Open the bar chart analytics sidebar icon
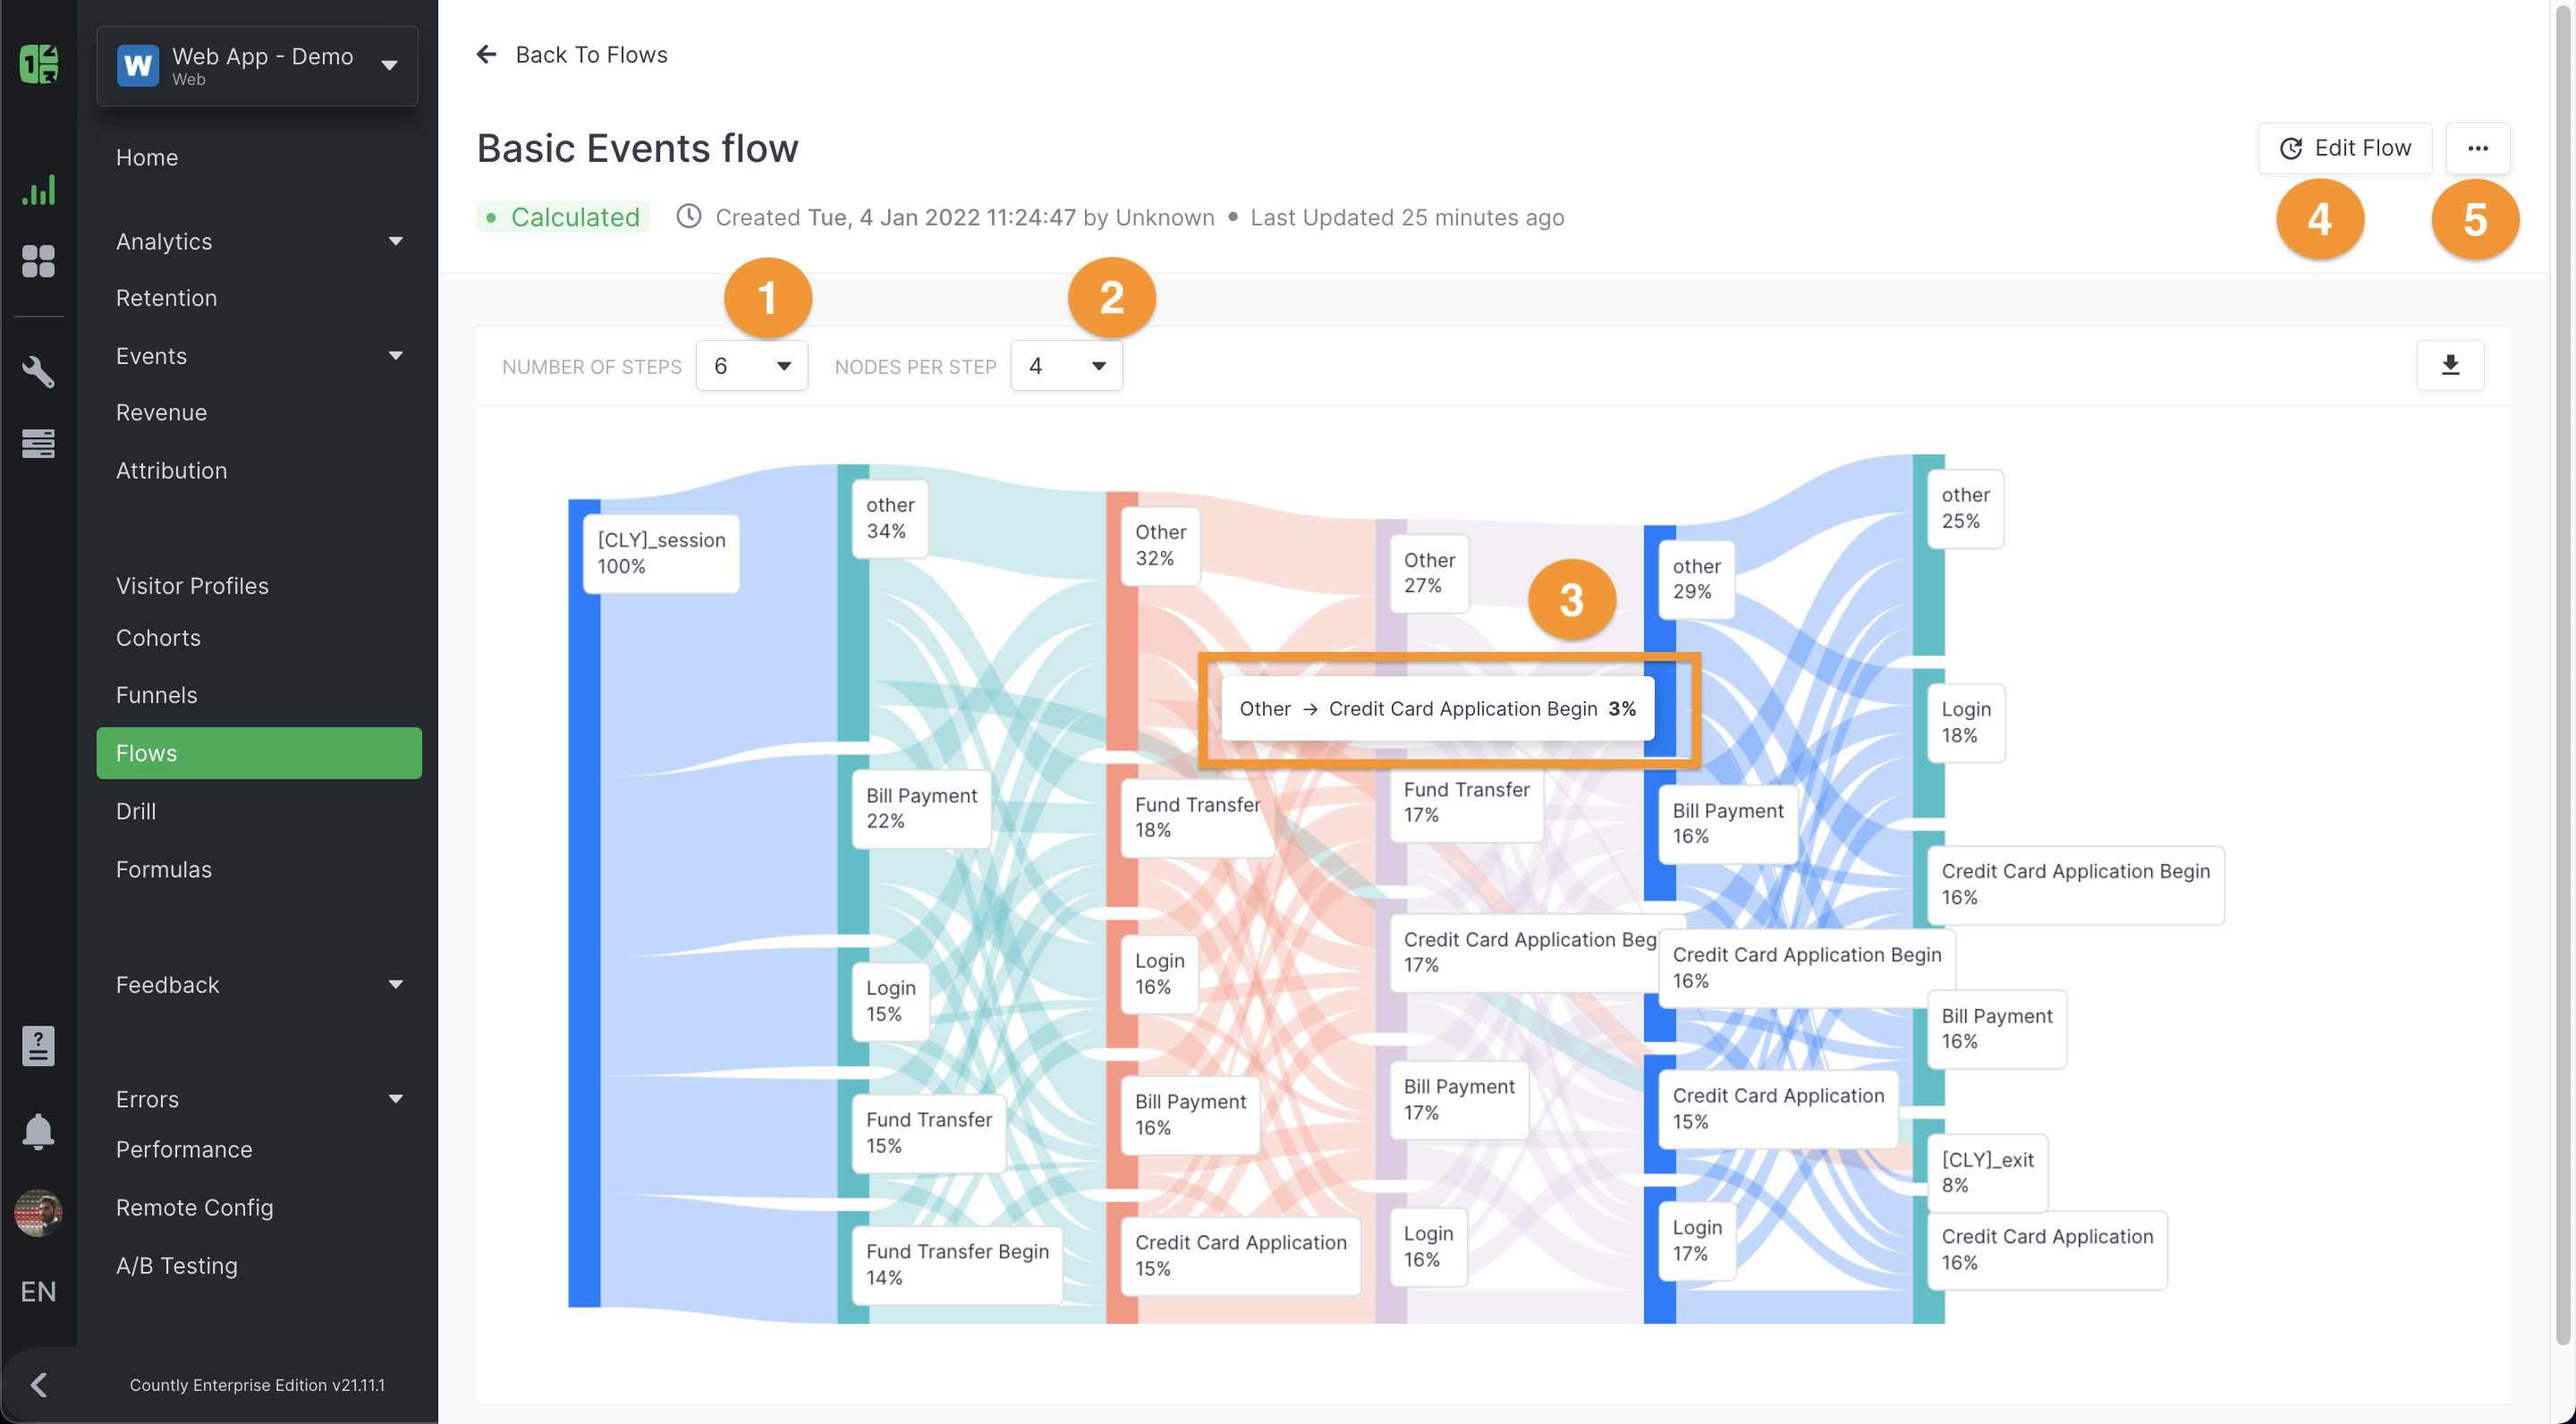Image resolution: width=2576 pixels, height=1424 pixels. pos(38,190)
